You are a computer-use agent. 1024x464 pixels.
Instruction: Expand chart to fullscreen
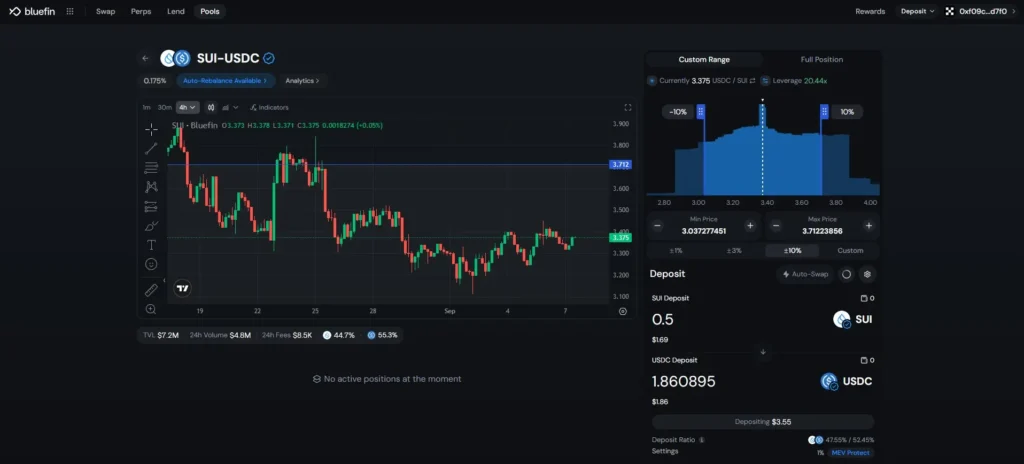pos(628,107)
